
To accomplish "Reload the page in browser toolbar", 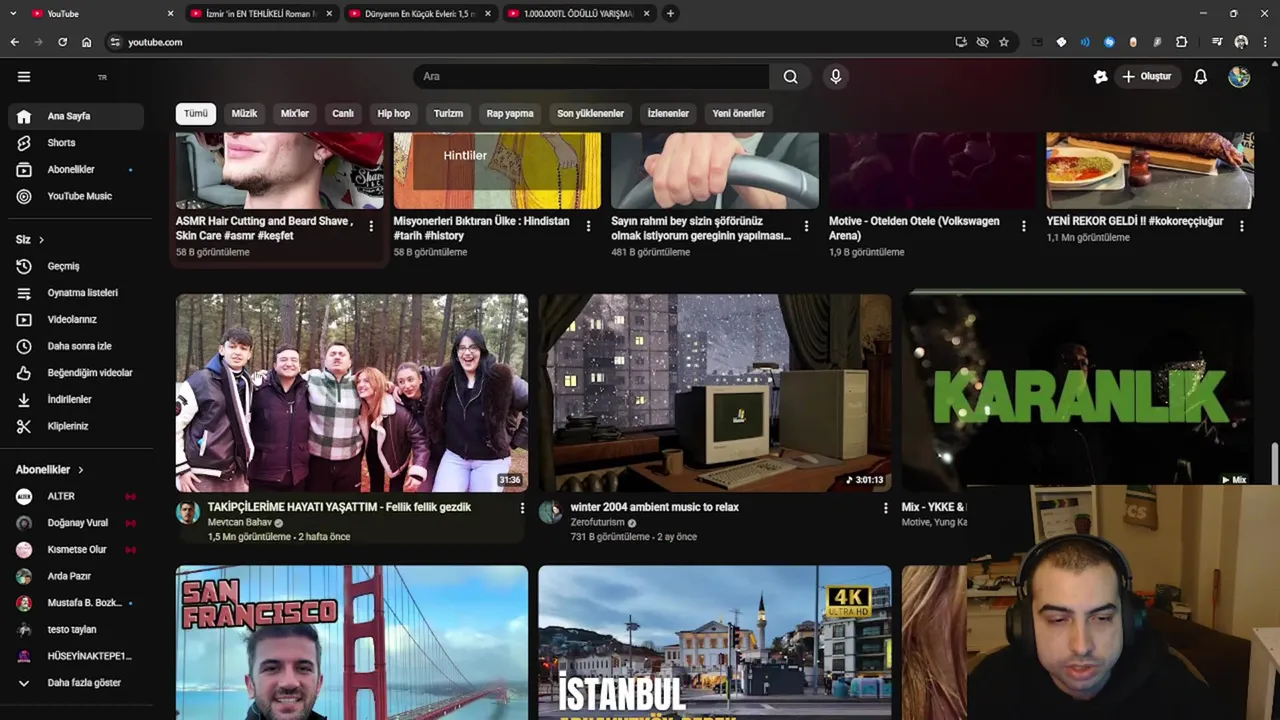I will pos(62,42).
